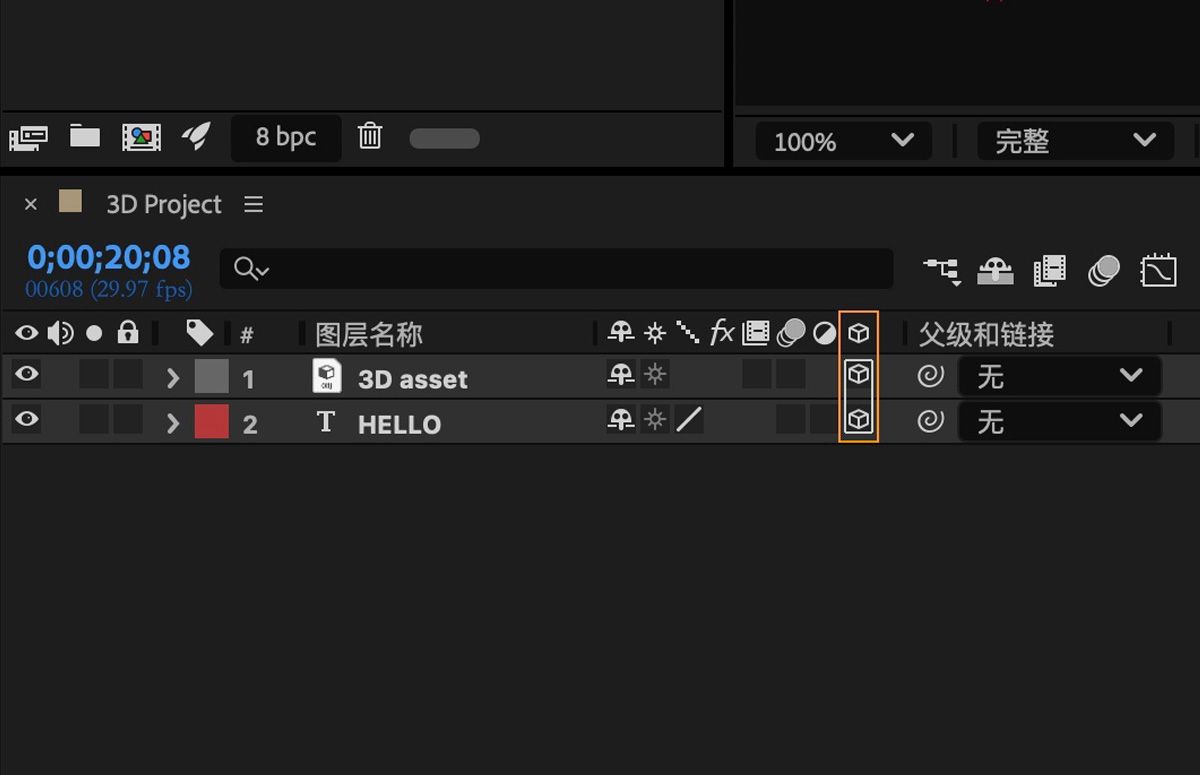Image resolution: width=1200 pixels, height=775 pixels.
Task: Expand the 3D asset layer properties
Action: (173, 378)
